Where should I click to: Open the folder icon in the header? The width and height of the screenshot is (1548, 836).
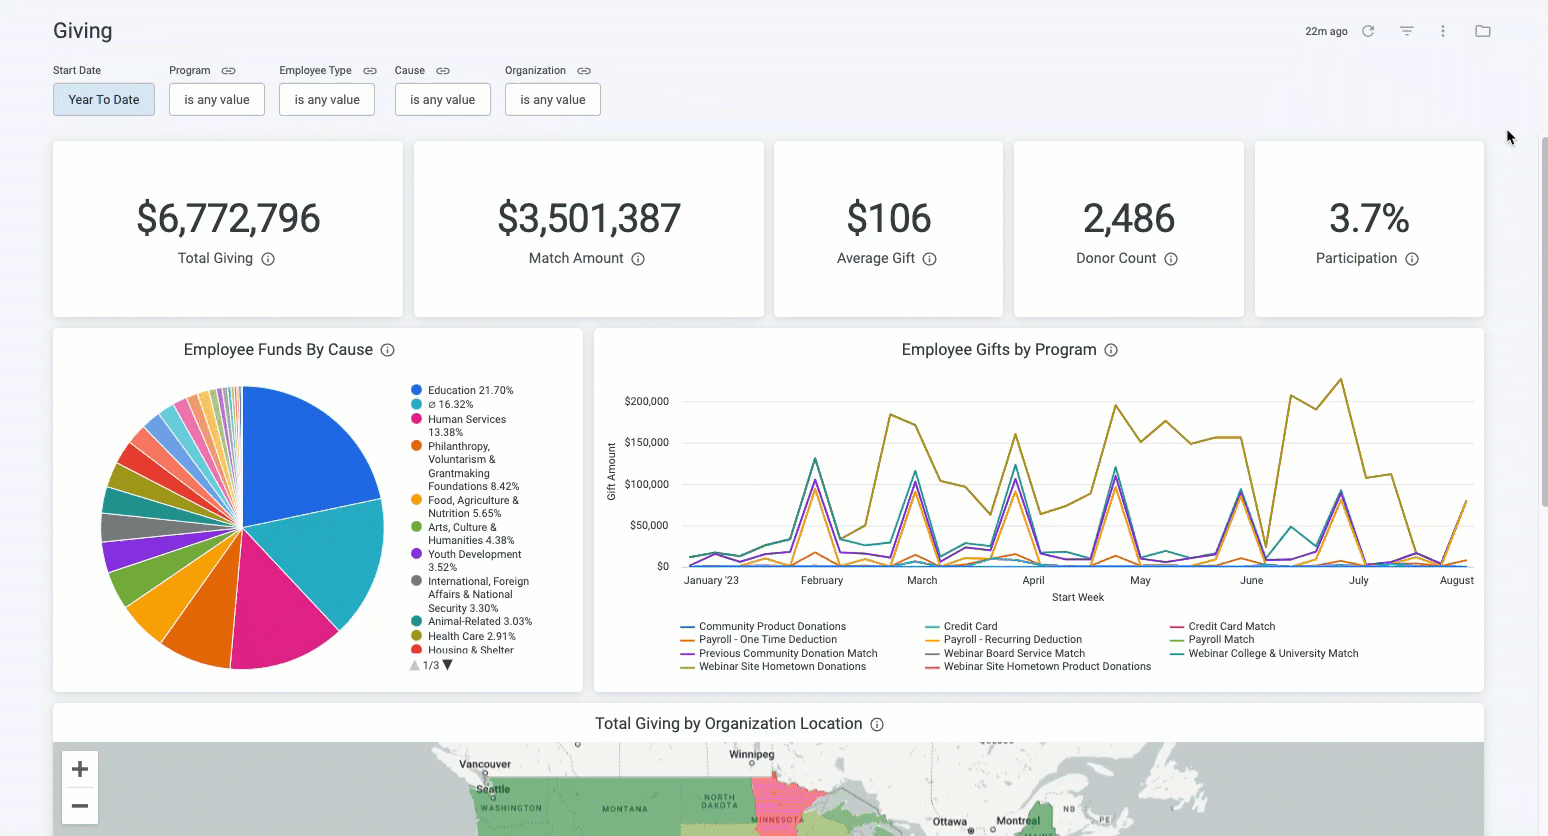[x=1483, y=31]
